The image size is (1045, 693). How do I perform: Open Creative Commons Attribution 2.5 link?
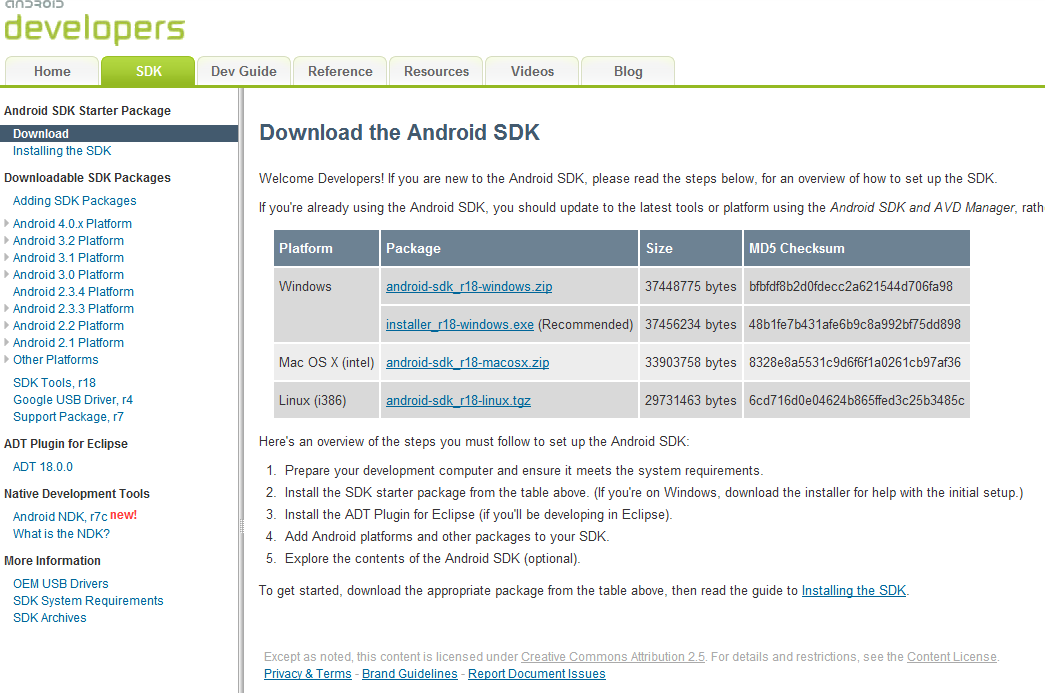coord(612,657)
